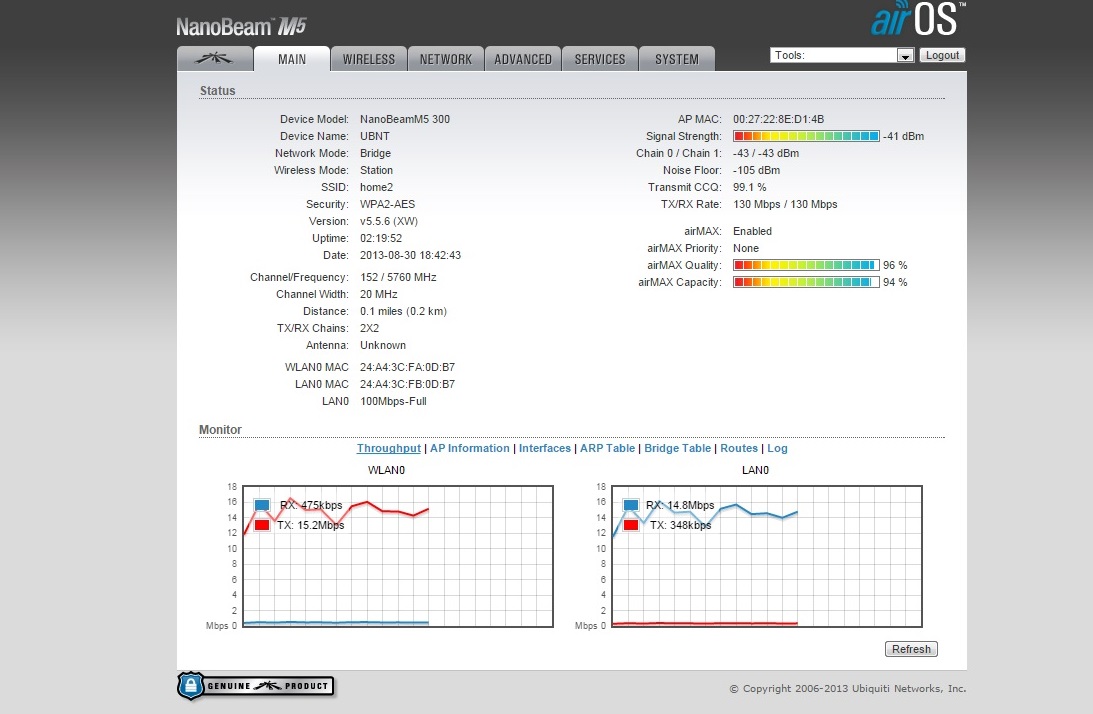Viewport: 1093px width, 714px height.
Task: Click the Version value v5.5.6 (XW)
Action: pos(389,221)
